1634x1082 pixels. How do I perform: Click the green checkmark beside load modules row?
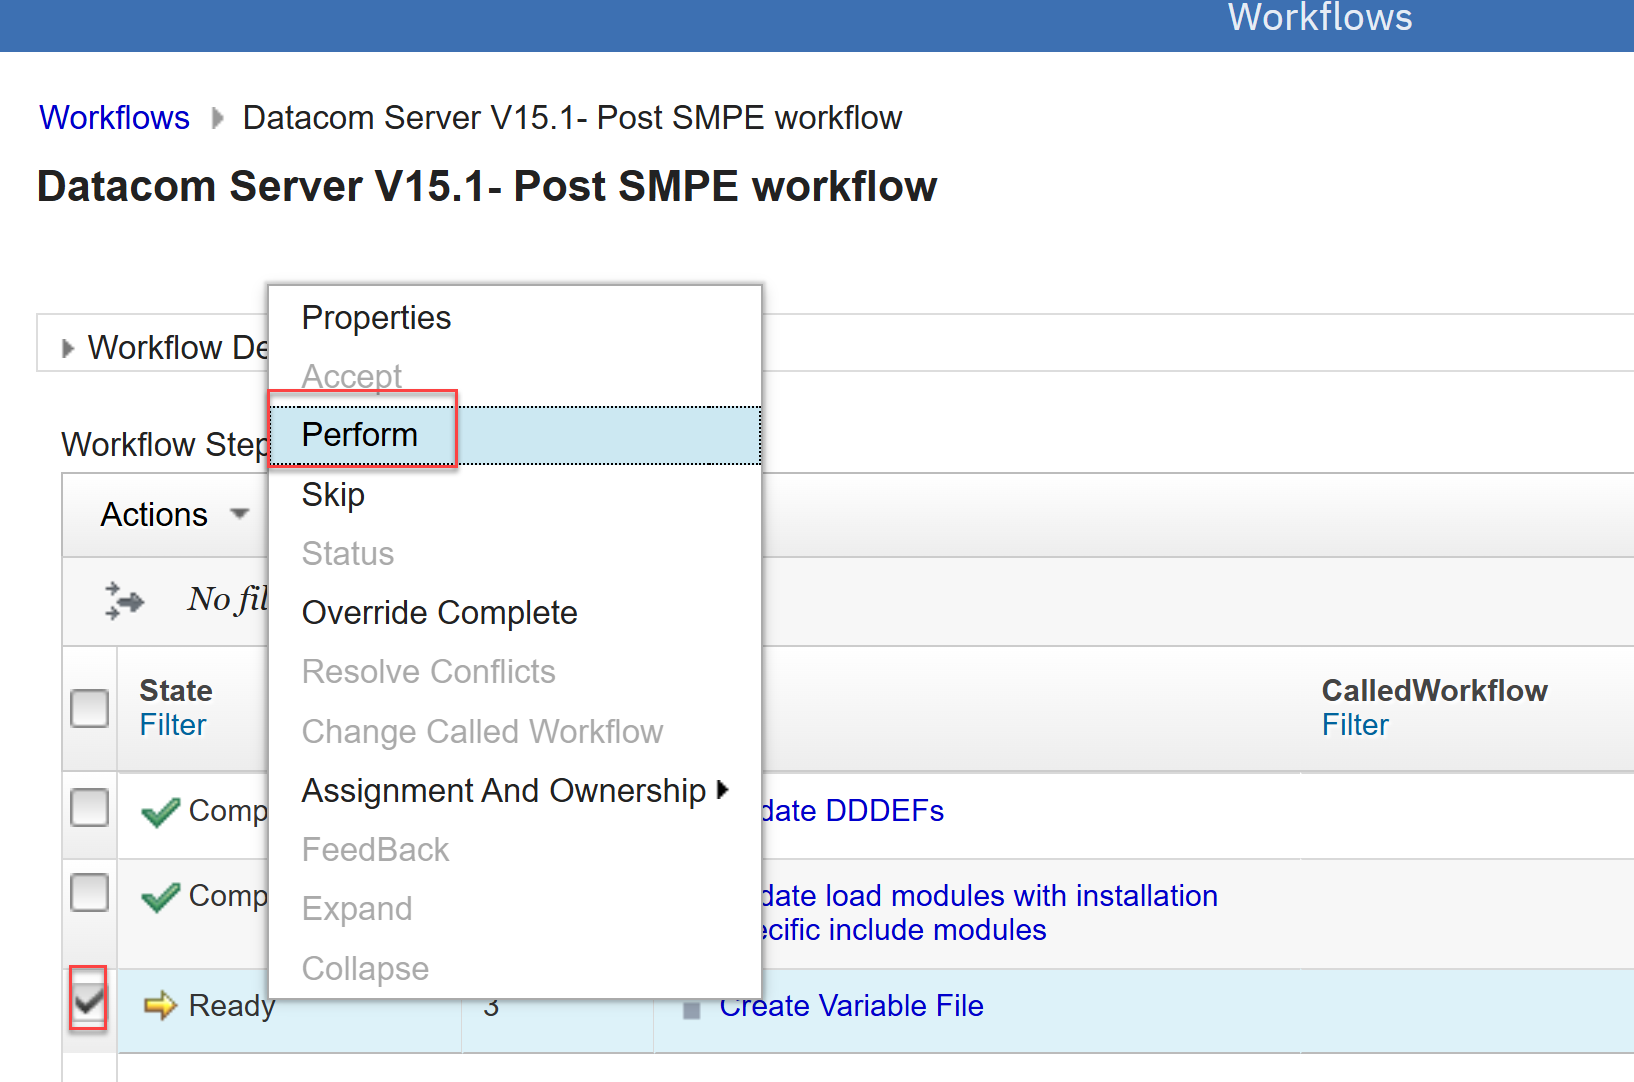click(x=161, y=897)
